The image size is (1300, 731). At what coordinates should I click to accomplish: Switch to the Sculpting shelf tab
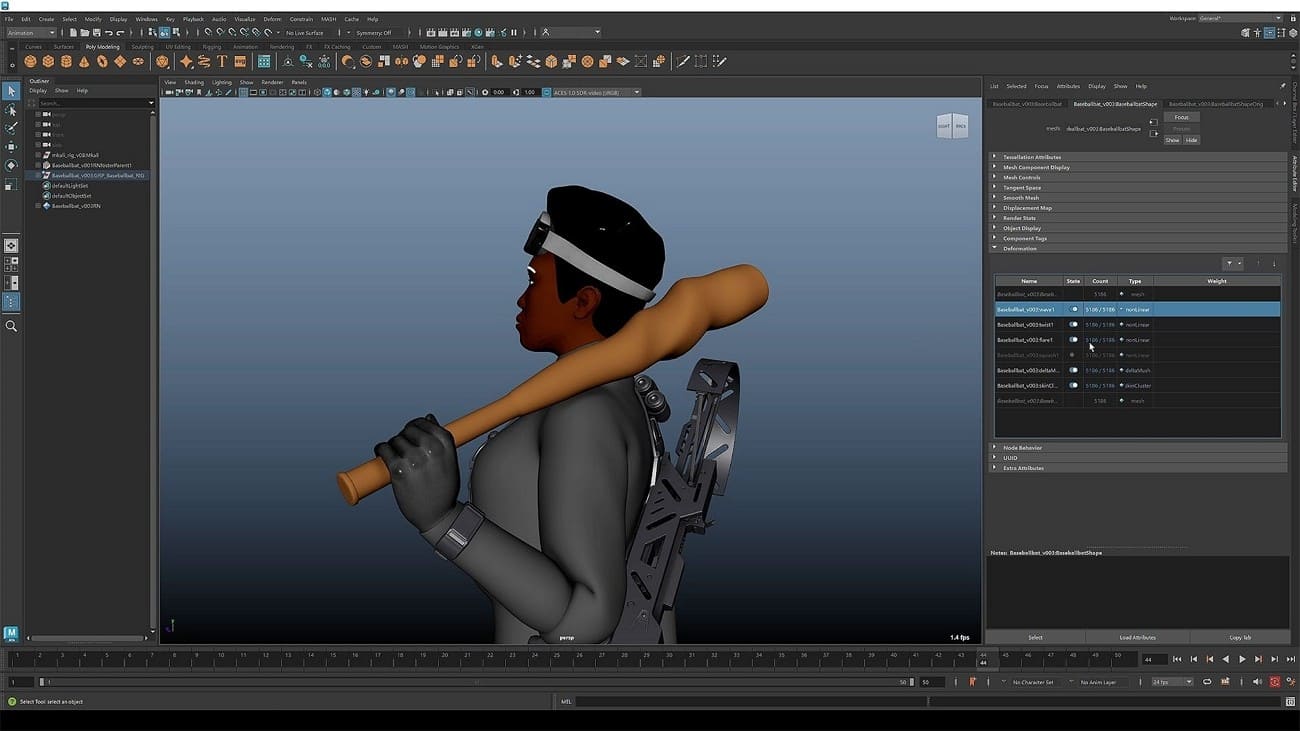coord(142,46)
